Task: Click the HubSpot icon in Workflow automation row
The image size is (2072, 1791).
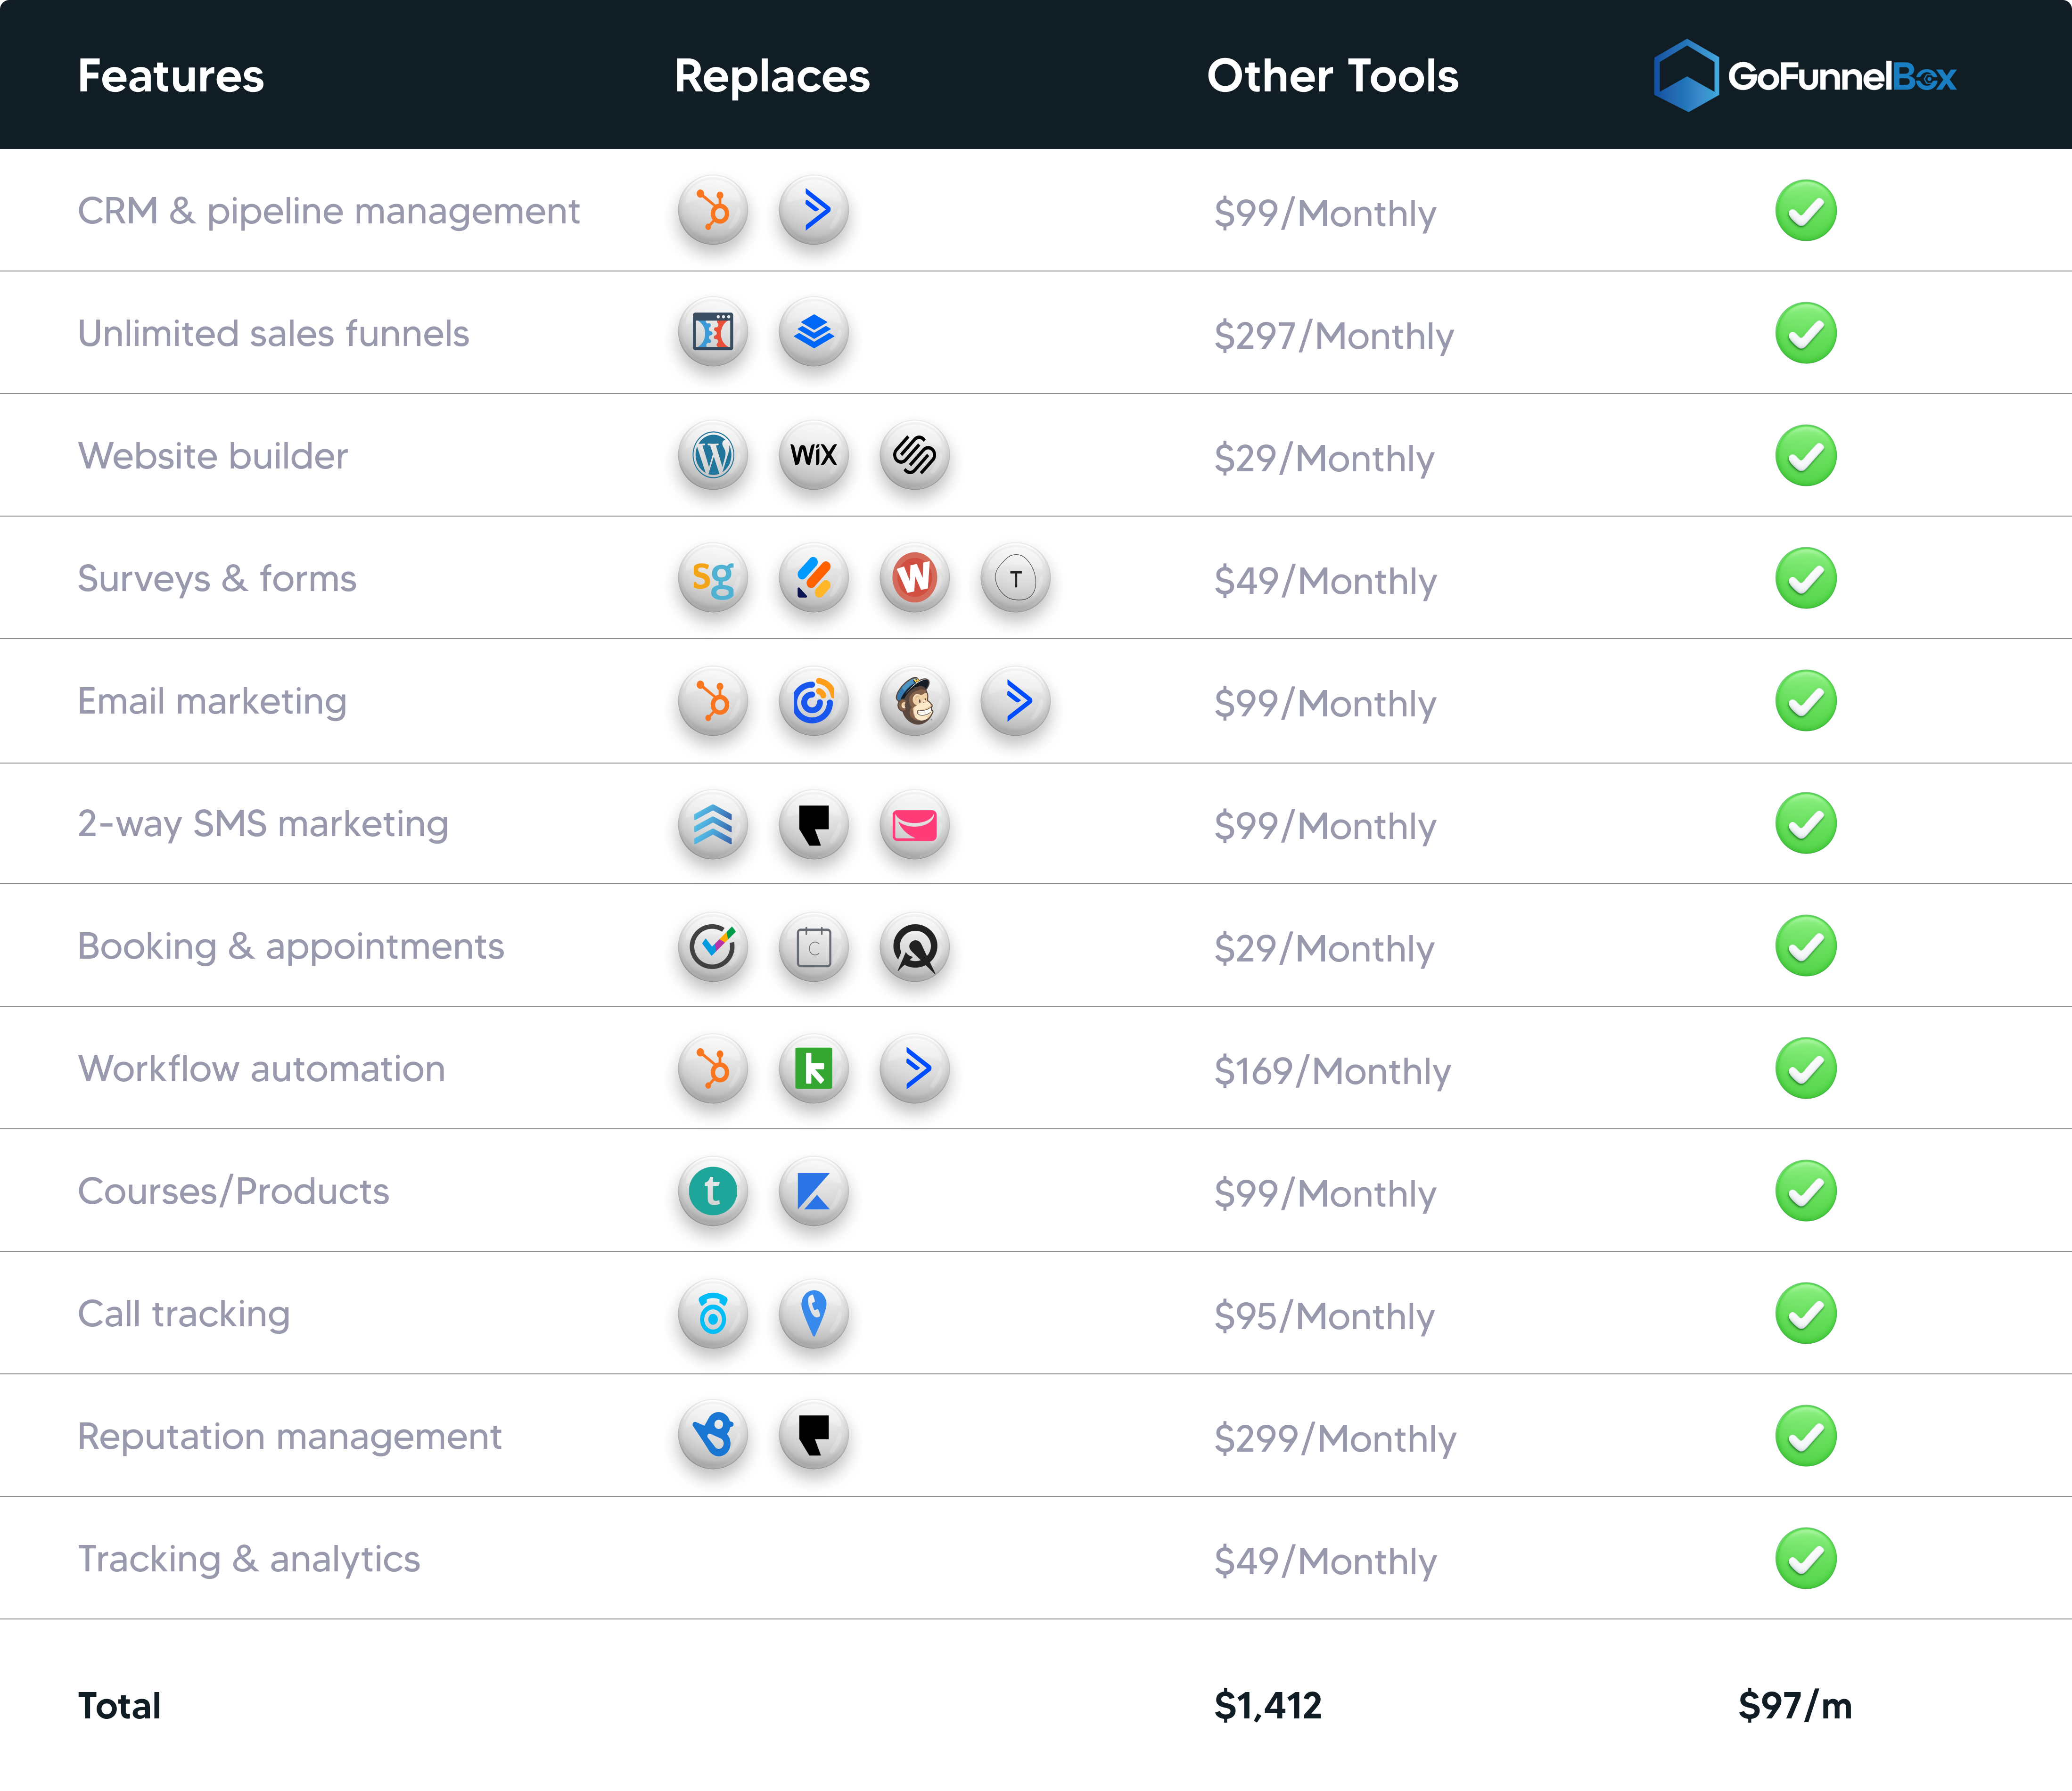Action: (713, 1068)
